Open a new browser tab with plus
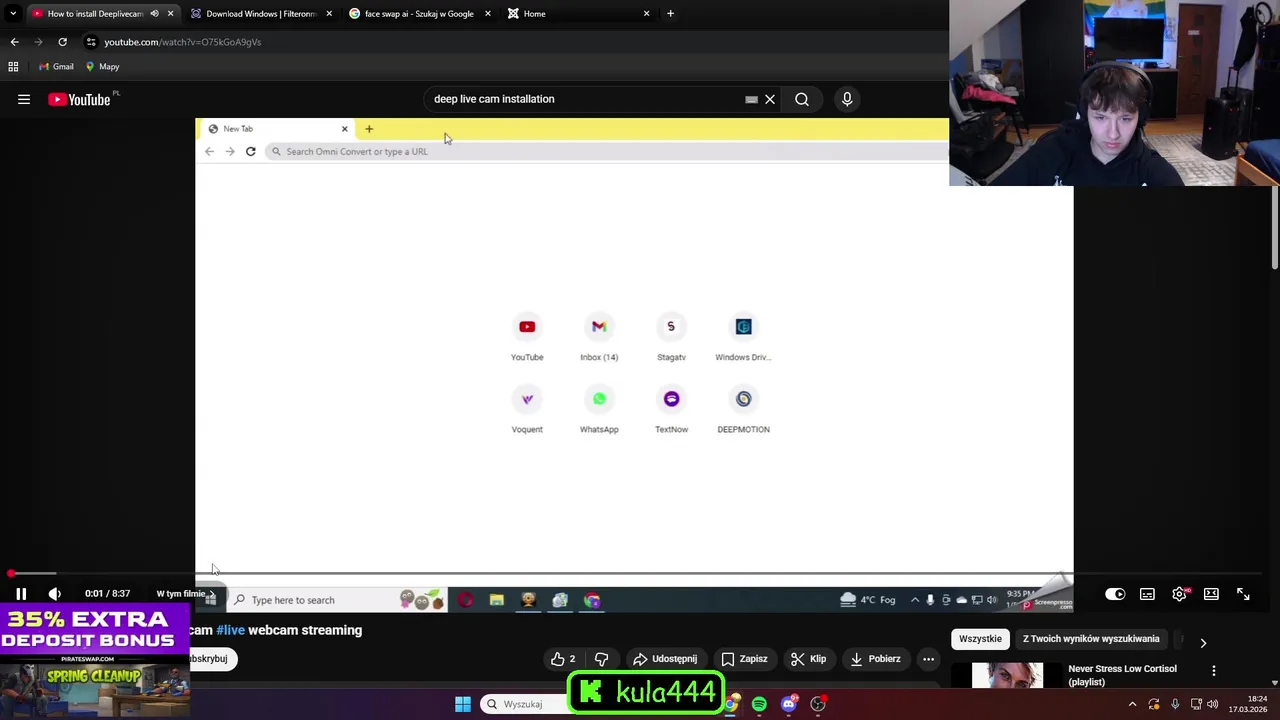 670,14
